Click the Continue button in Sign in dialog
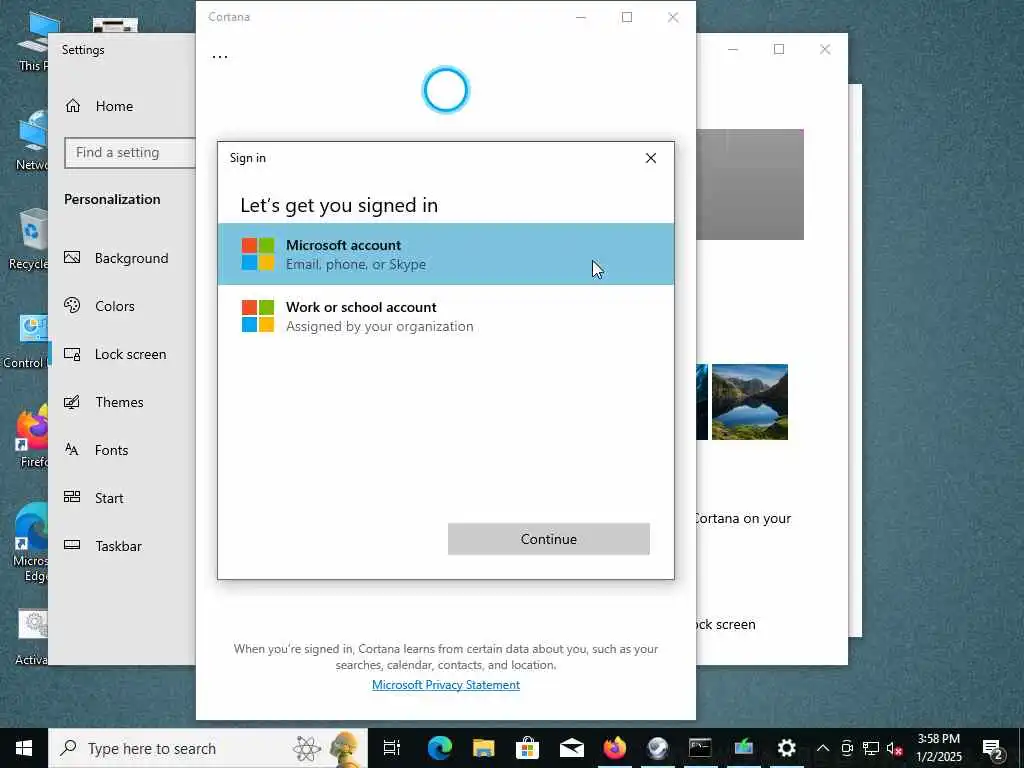 click(549, 539)
